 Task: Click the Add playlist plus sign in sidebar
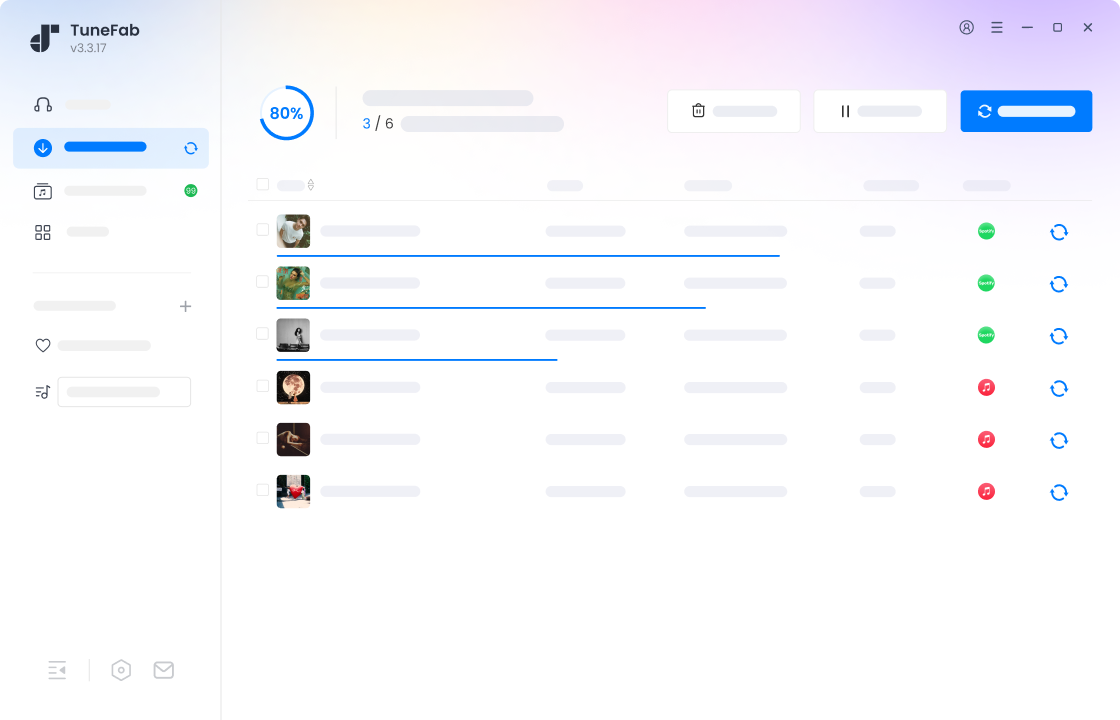pyautogui.click(x=185, y=306)
